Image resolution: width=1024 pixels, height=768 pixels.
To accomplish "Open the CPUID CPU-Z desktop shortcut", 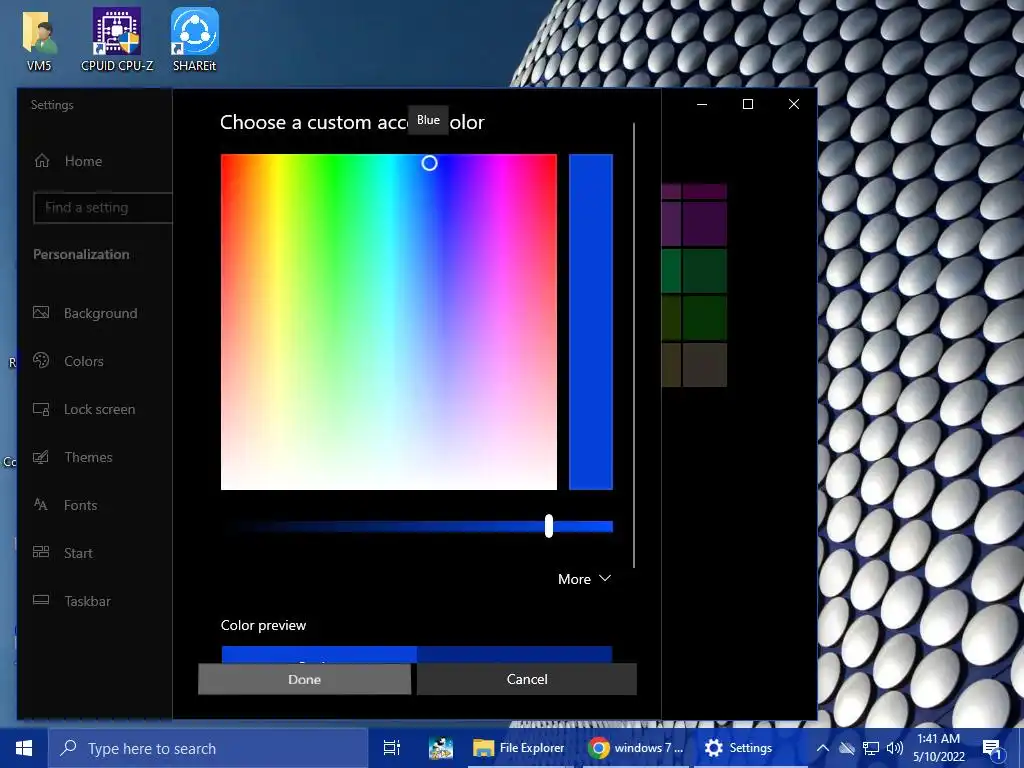I will point(117,38).
